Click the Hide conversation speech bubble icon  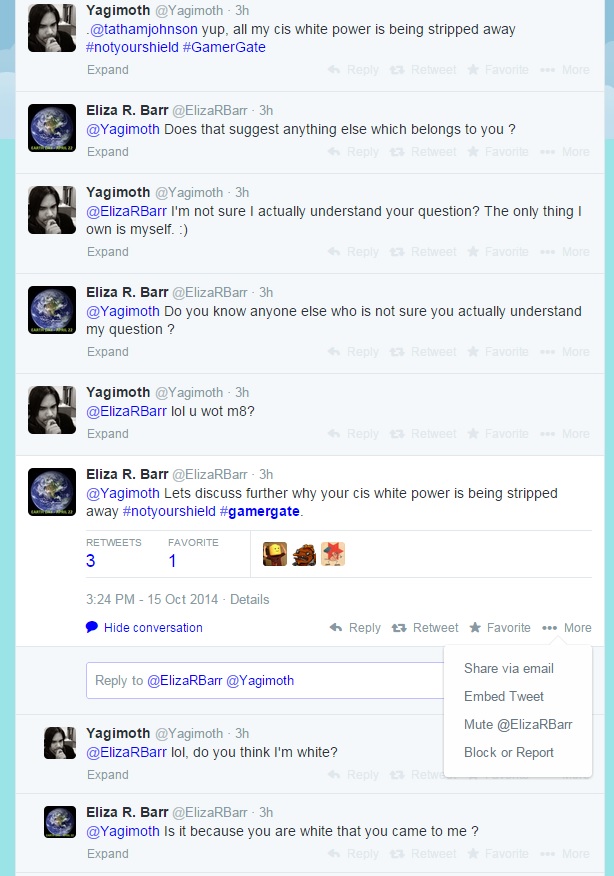[x=92, y=627]
